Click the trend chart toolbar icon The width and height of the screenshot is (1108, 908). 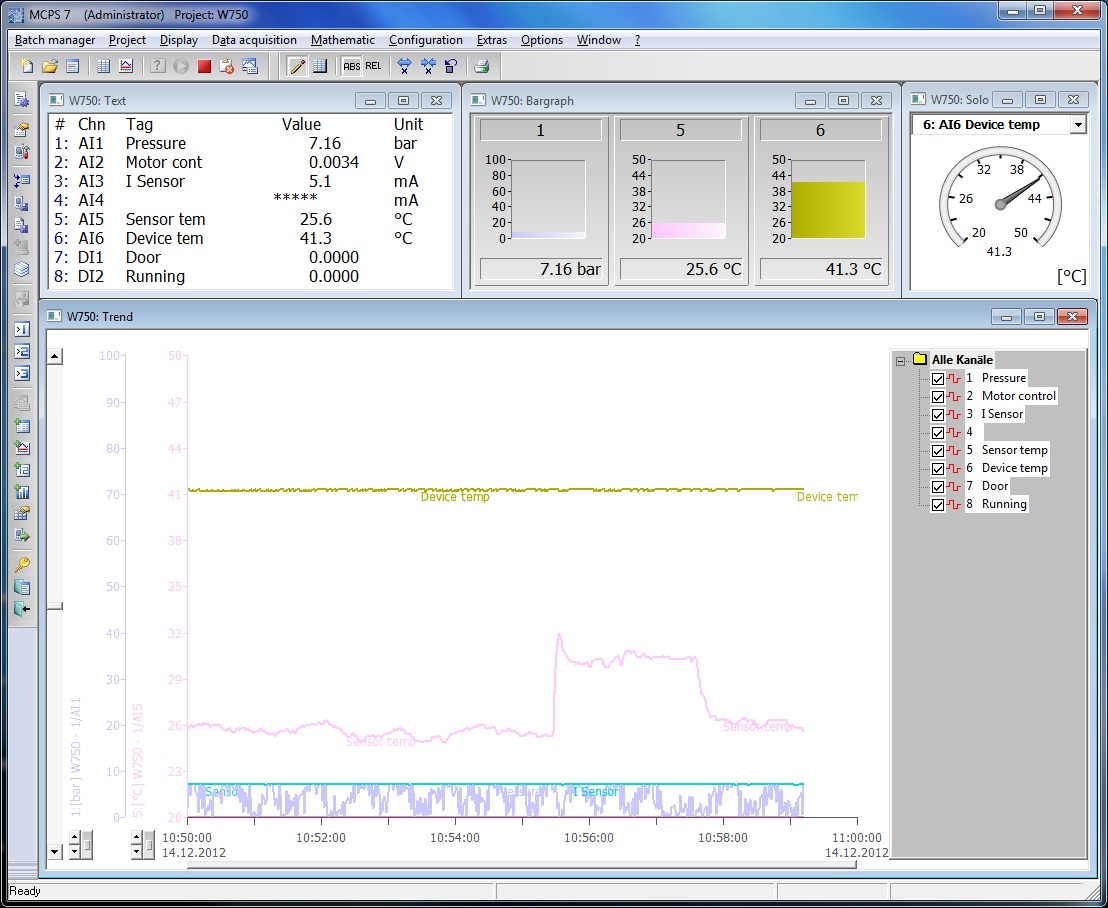(x=126, y=66)
